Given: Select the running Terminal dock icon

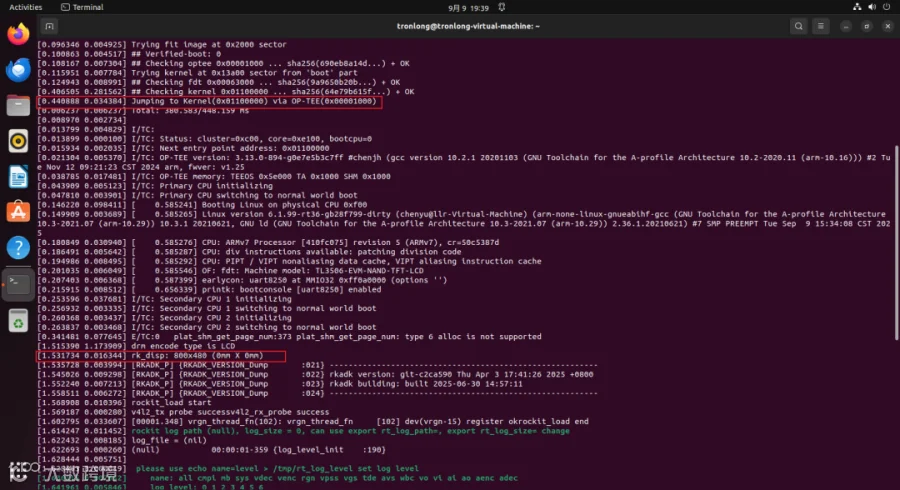Looking at the screenshot, I should pyautogui.click(x=18, y=283).
